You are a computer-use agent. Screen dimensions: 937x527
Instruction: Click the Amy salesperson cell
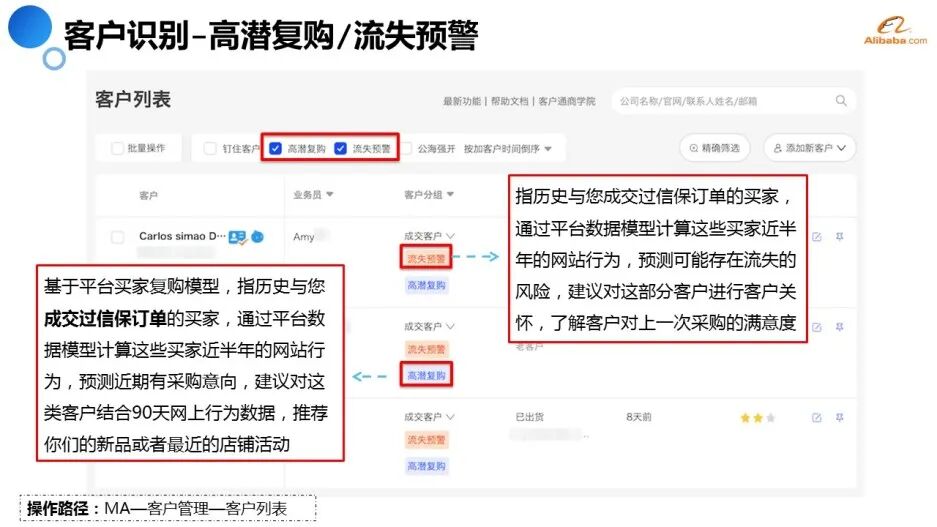304,237
